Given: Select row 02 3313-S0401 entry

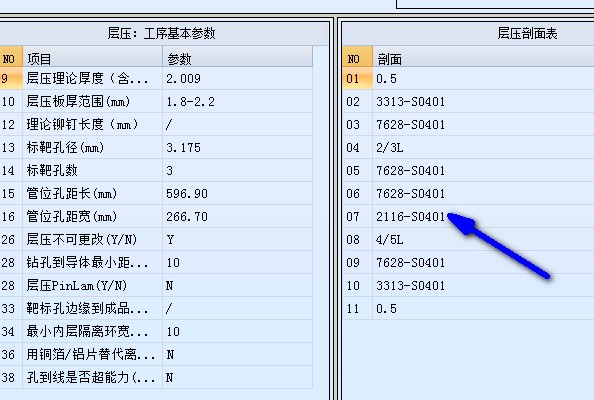Looking at the screenshot, I should coord(468,102).
